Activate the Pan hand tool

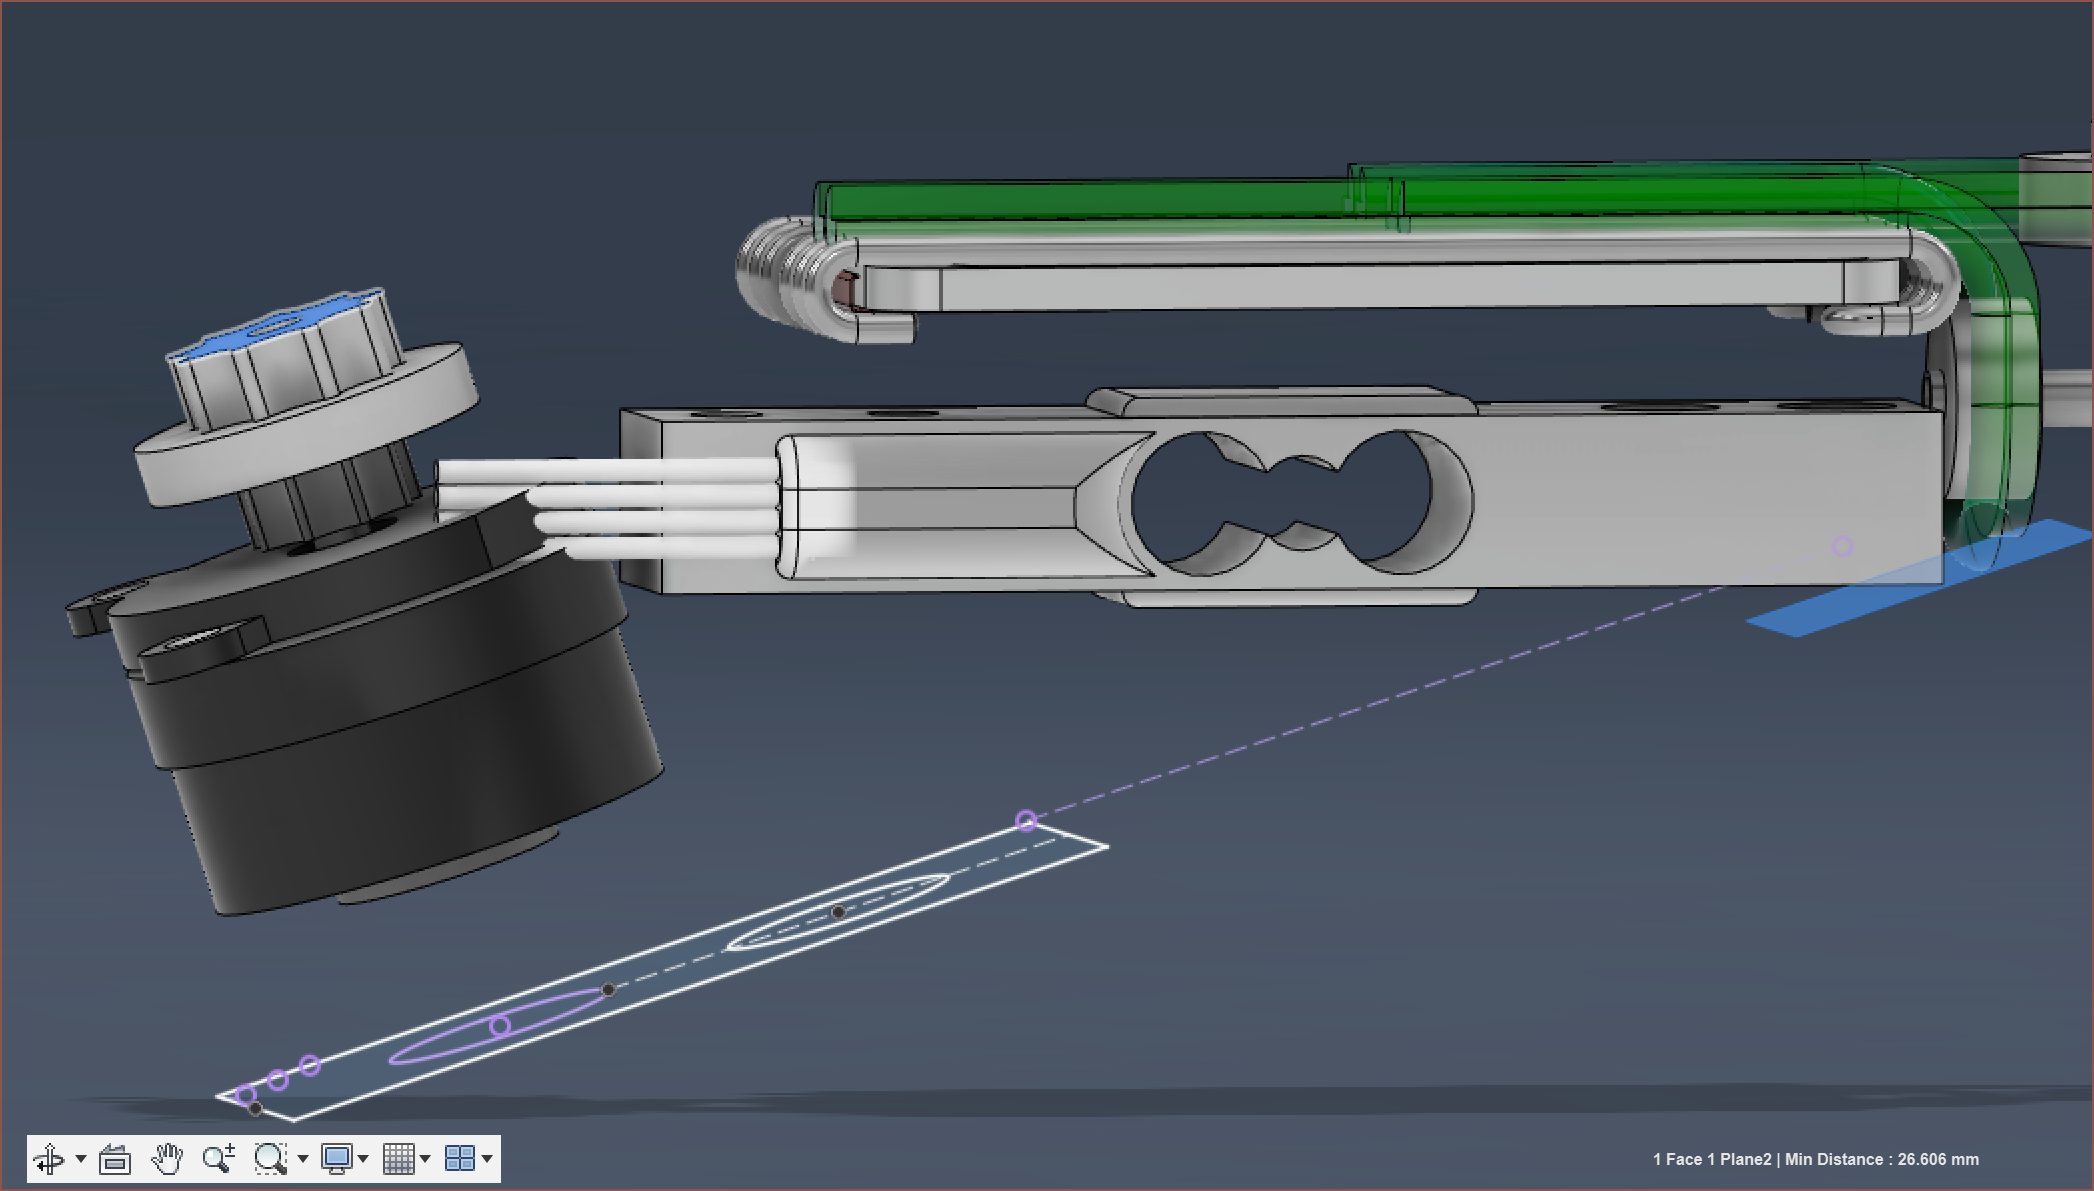coord(167,1159)
